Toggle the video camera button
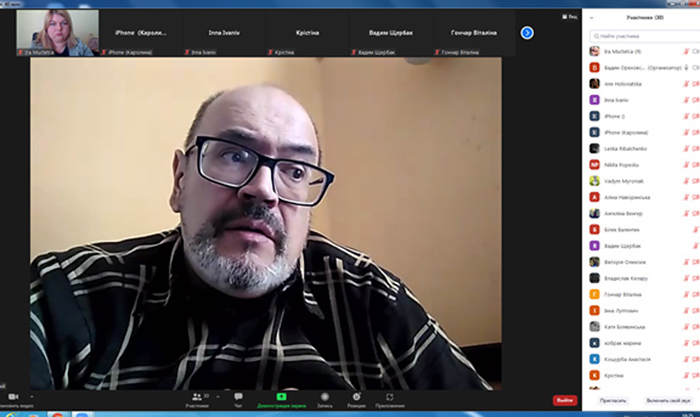This screenshot has height=417, width=700. (13, 397)
